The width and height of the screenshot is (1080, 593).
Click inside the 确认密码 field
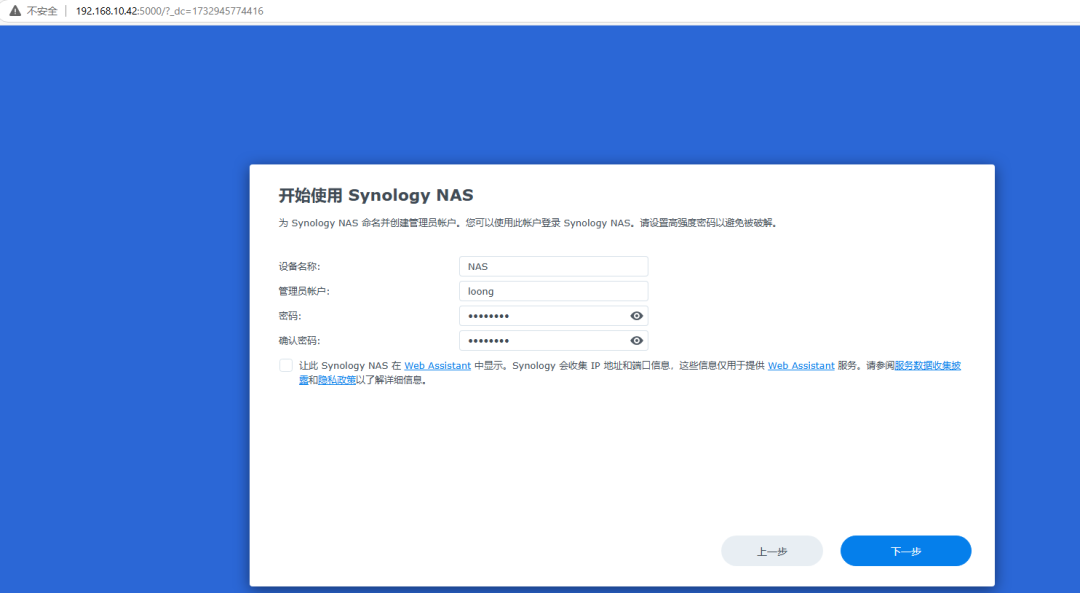pyautogui.click(x=540, y=341)
